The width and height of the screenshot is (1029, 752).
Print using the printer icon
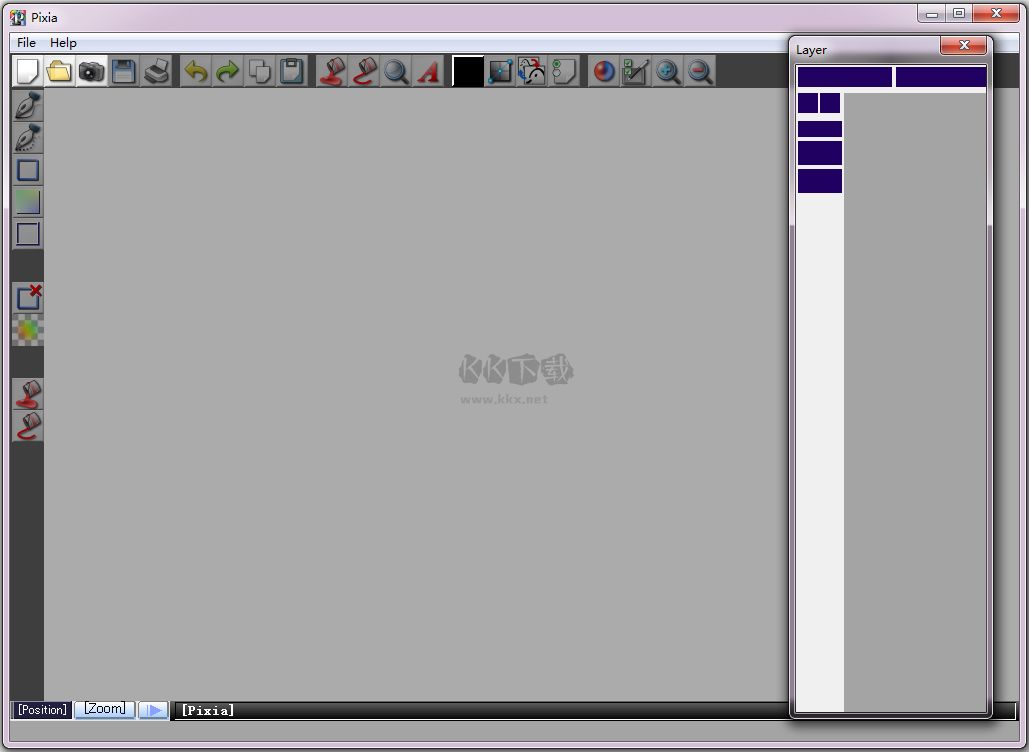pyautogui.click(x=156, y=71)
